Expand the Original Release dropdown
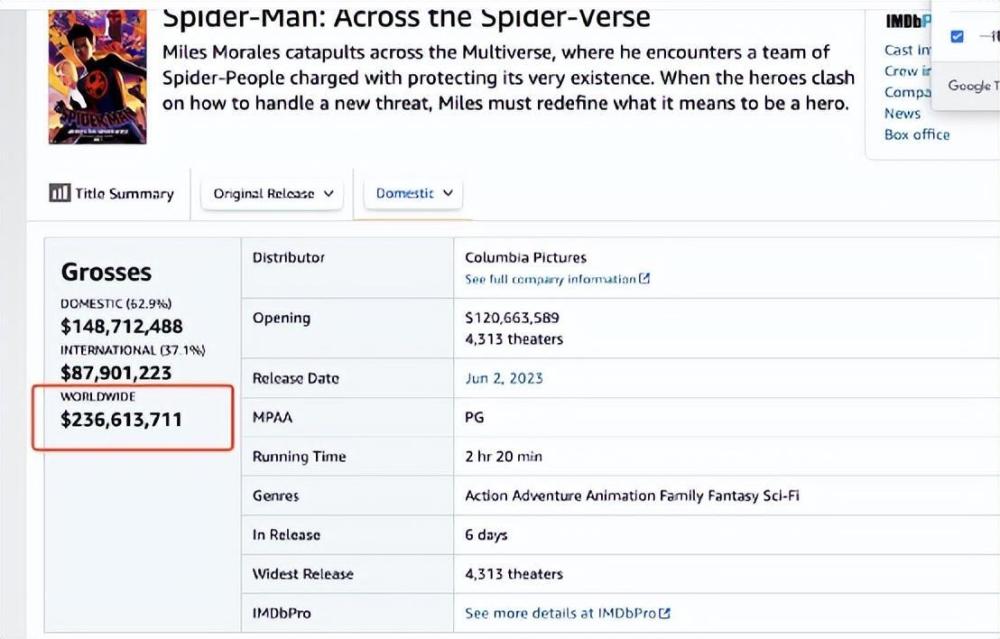Viewport: 1000px width, 639px height. click(273, 194)
